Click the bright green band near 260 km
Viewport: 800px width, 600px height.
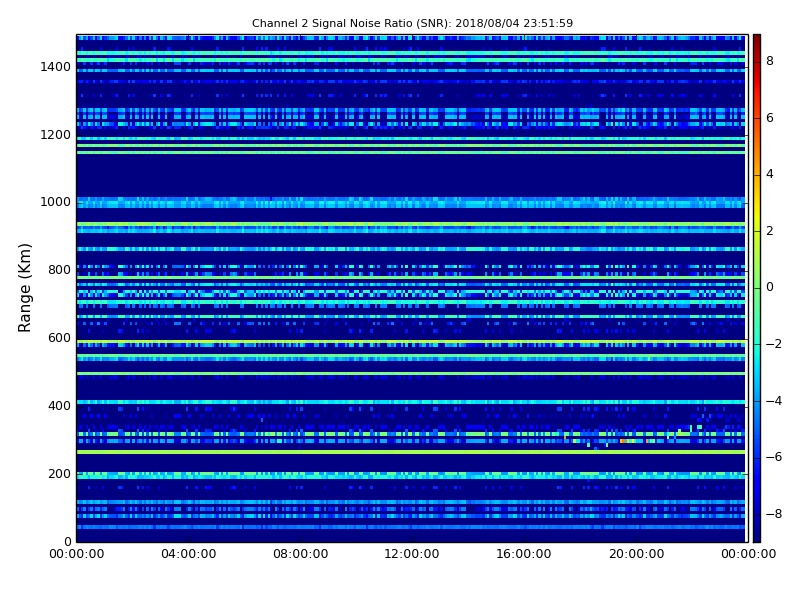point(411,452)
